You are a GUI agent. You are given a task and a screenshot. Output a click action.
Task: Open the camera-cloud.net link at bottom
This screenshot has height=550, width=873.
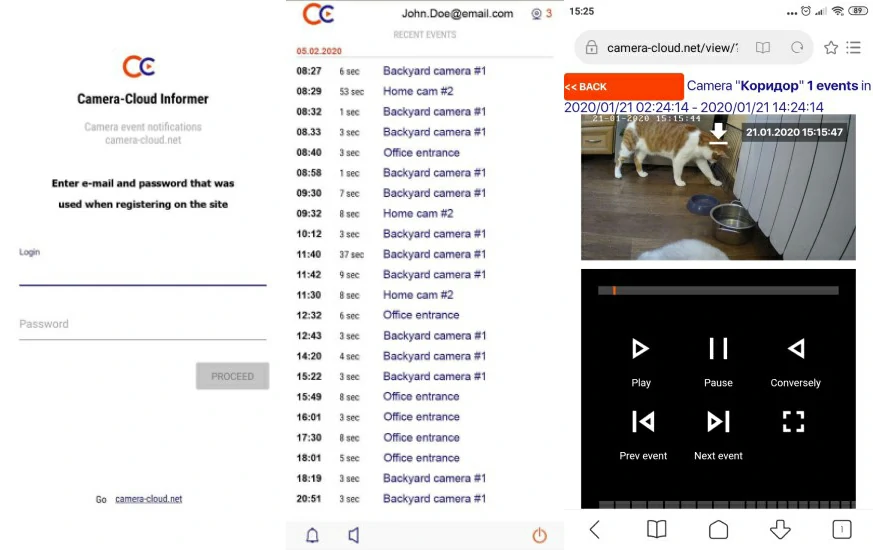click(x=149, y=499)
